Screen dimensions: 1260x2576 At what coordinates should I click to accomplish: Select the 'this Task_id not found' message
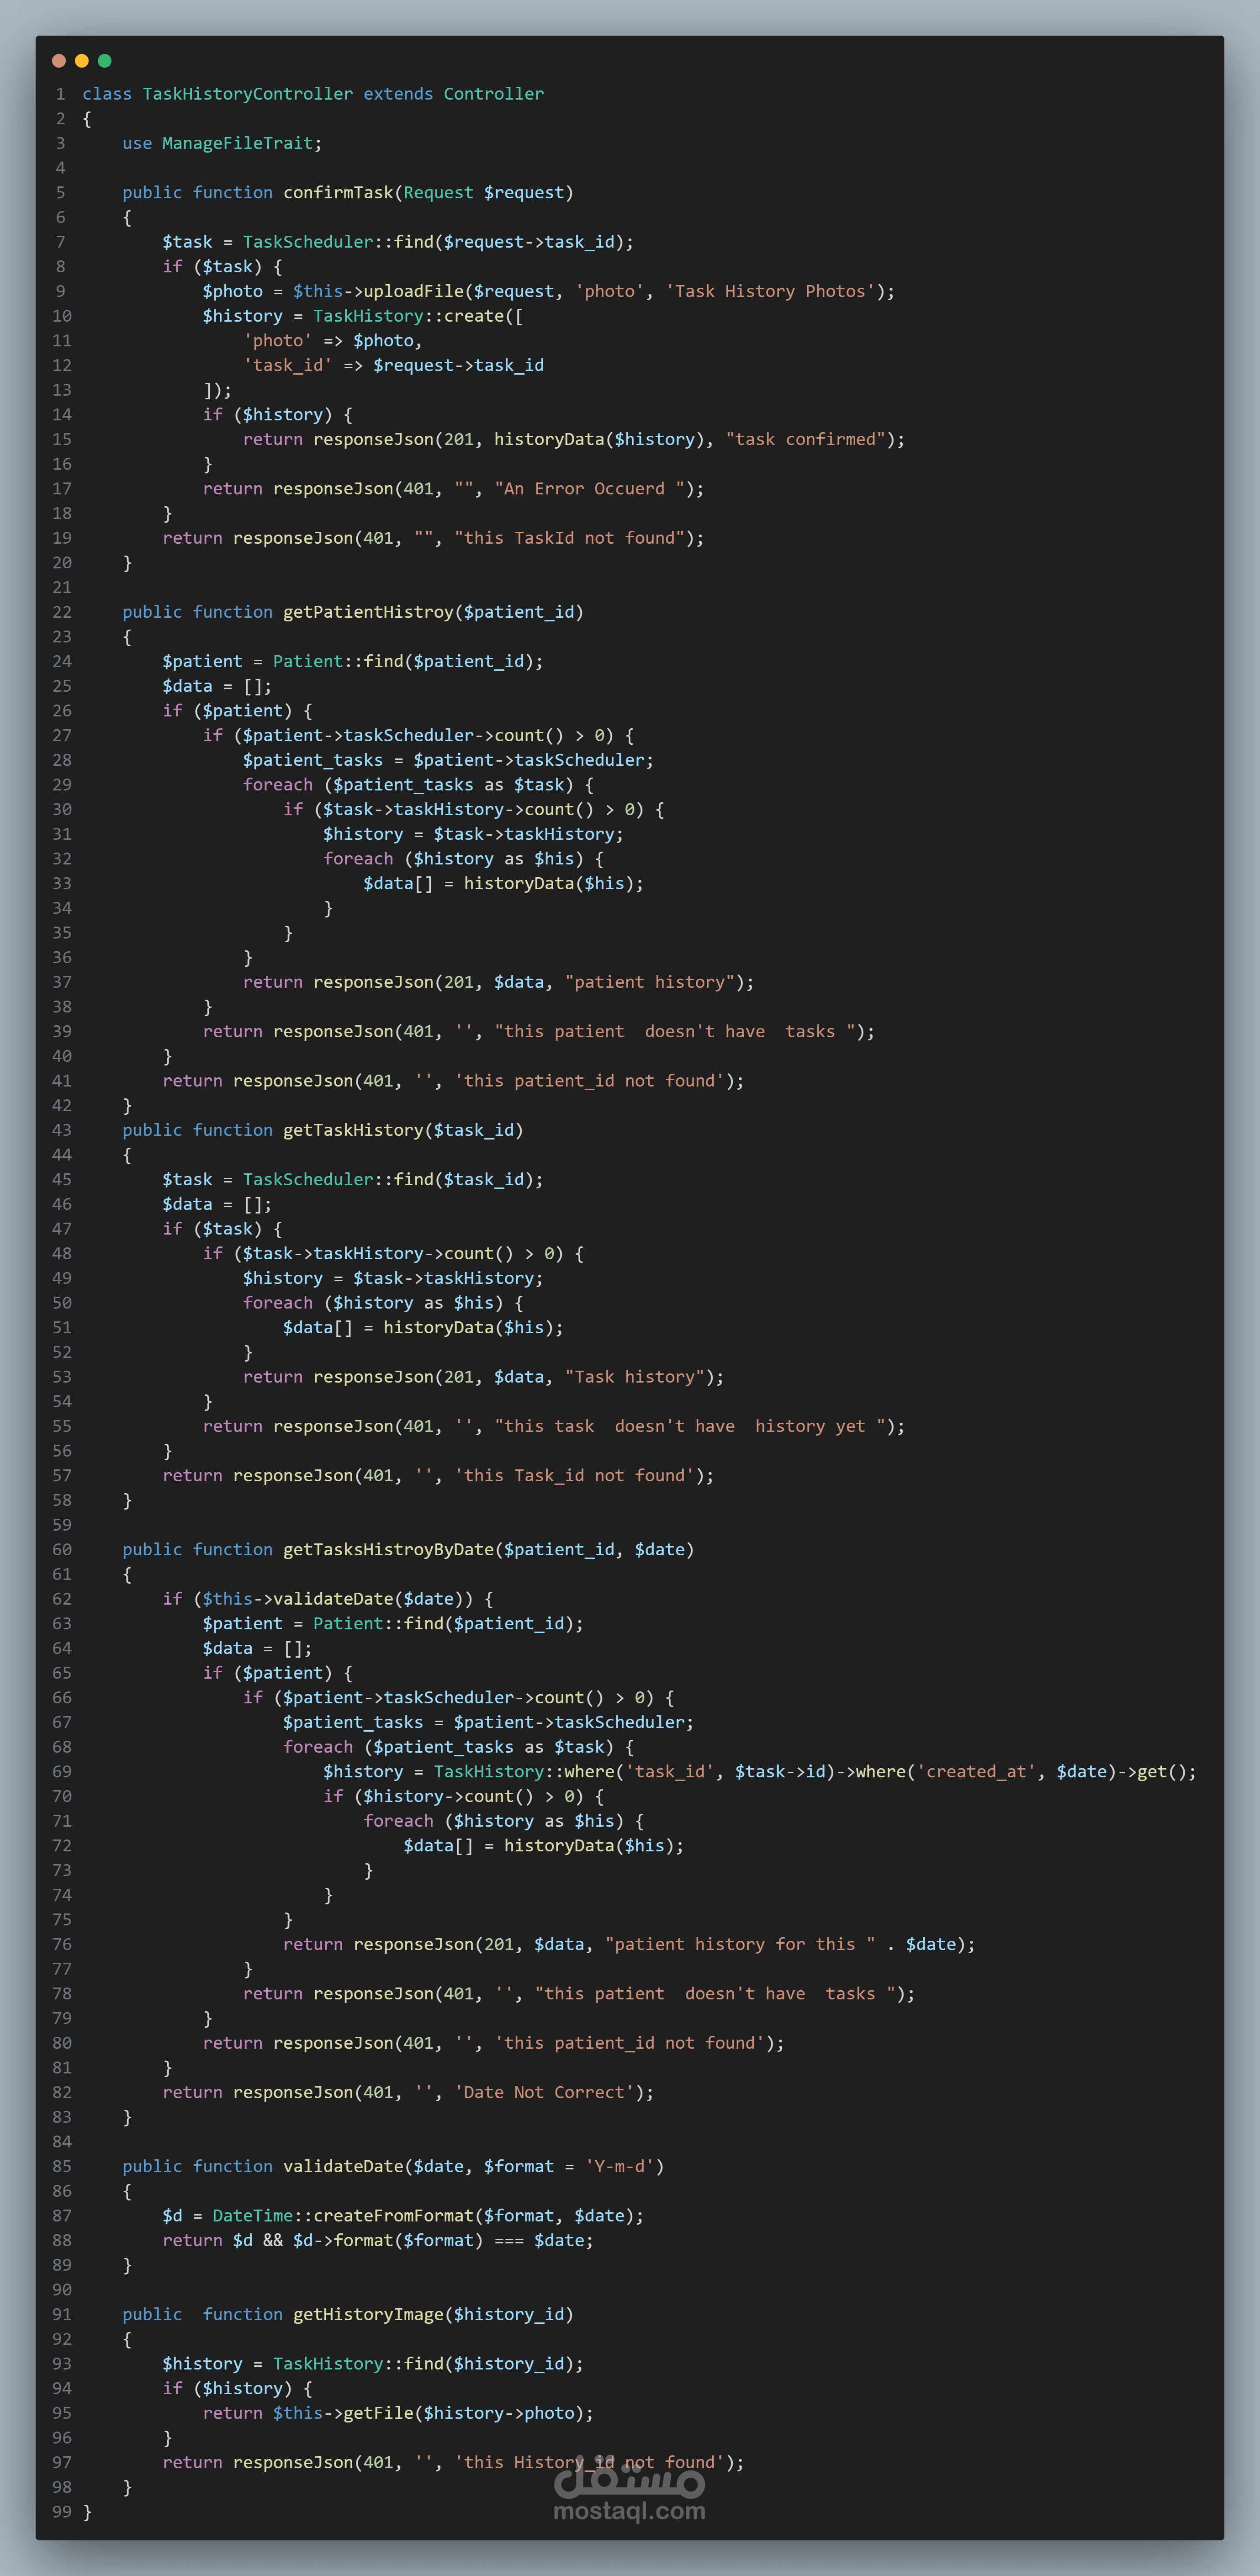575,1475
